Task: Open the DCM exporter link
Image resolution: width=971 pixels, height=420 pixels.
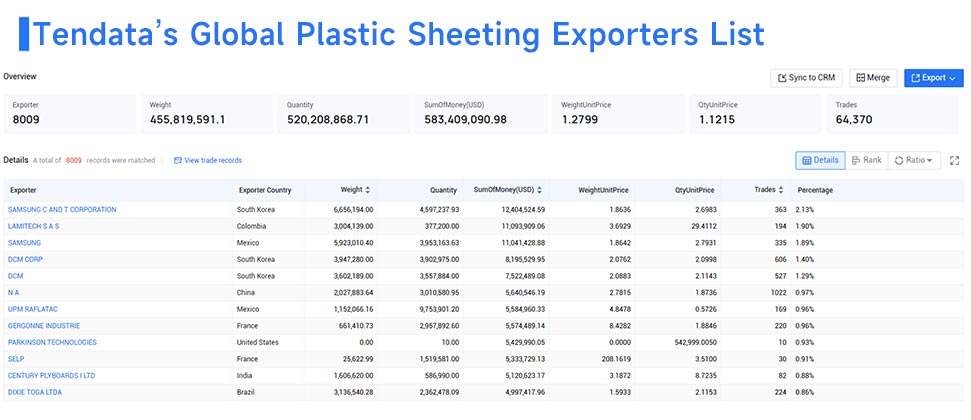Action: (x=15, y=276)
